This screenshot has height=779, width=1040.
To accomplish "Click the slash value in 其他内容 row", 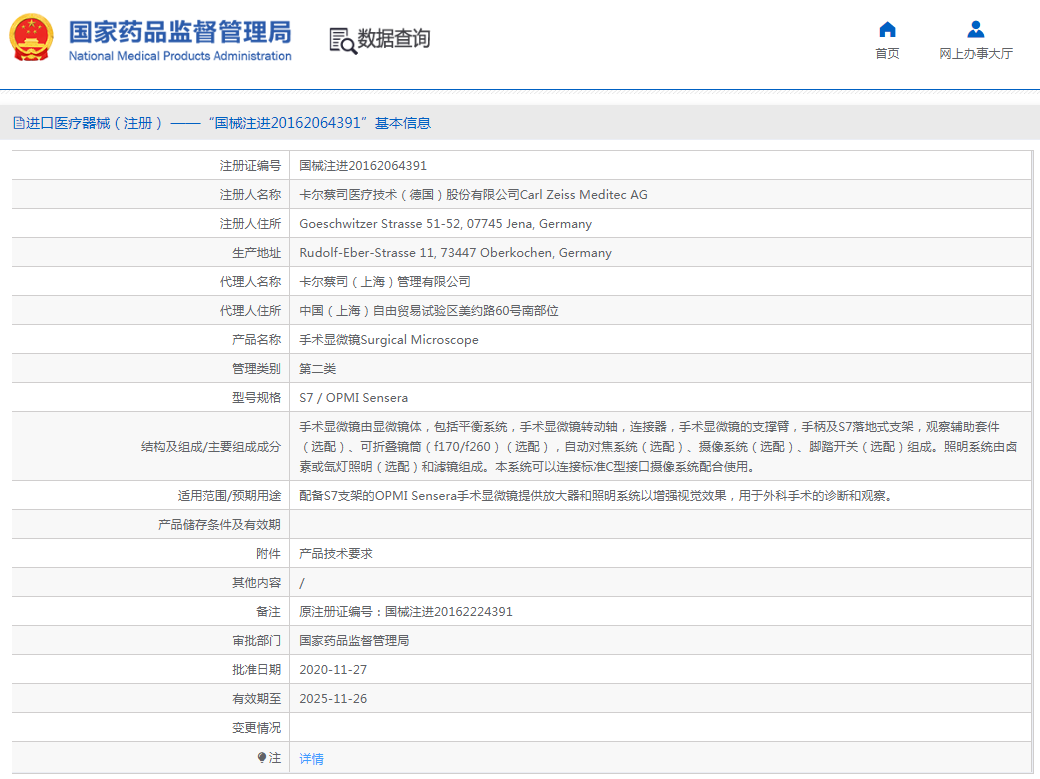I will [302, 583].
